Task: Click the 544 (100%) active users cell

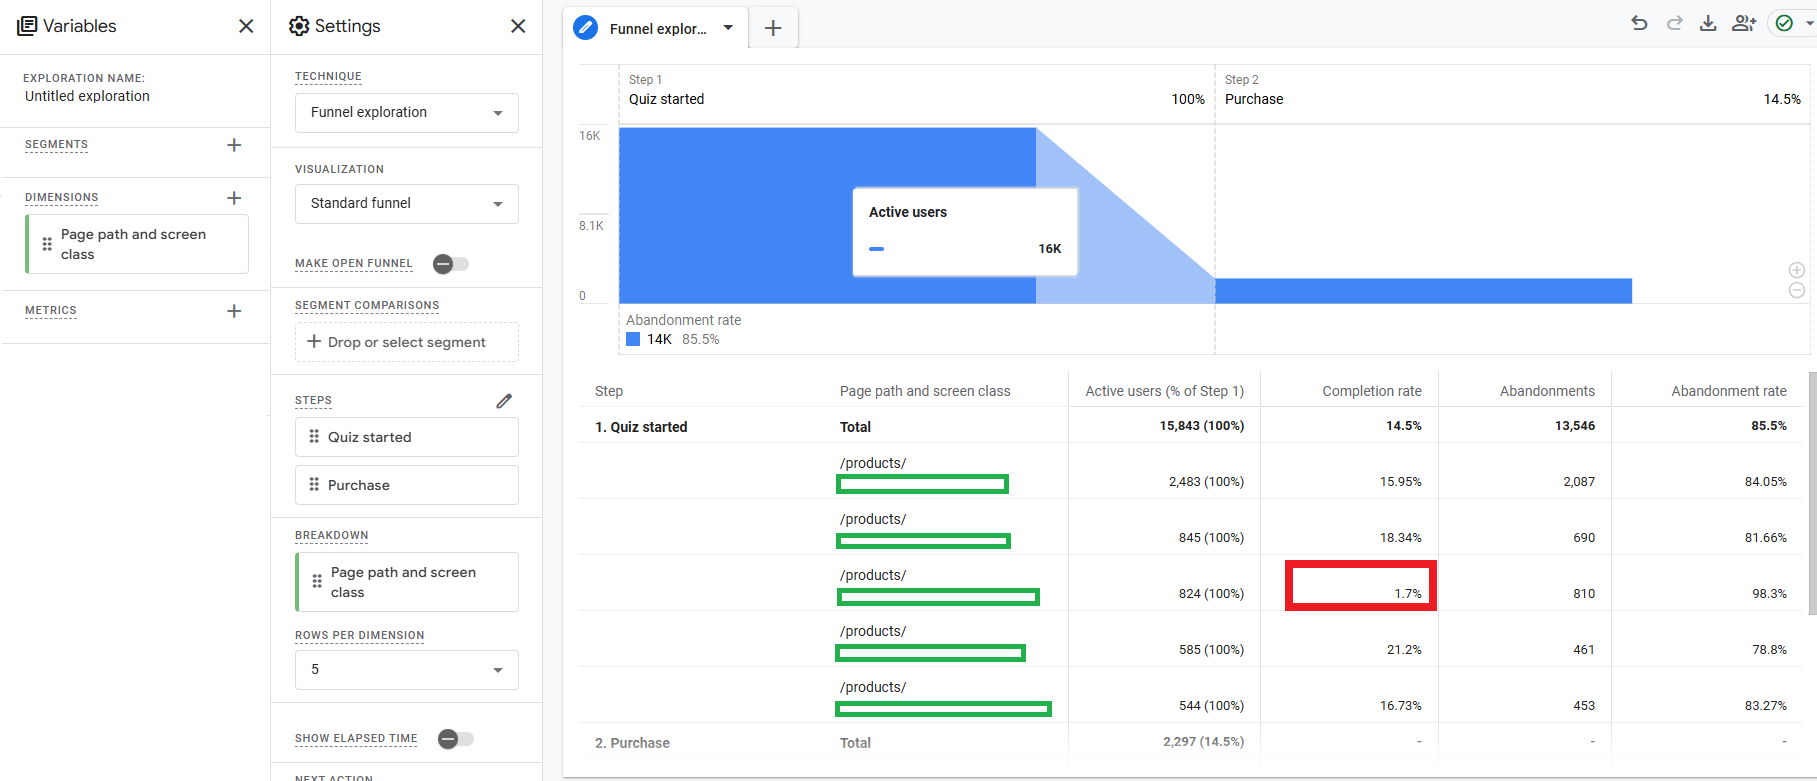Action: [1211, 706]
